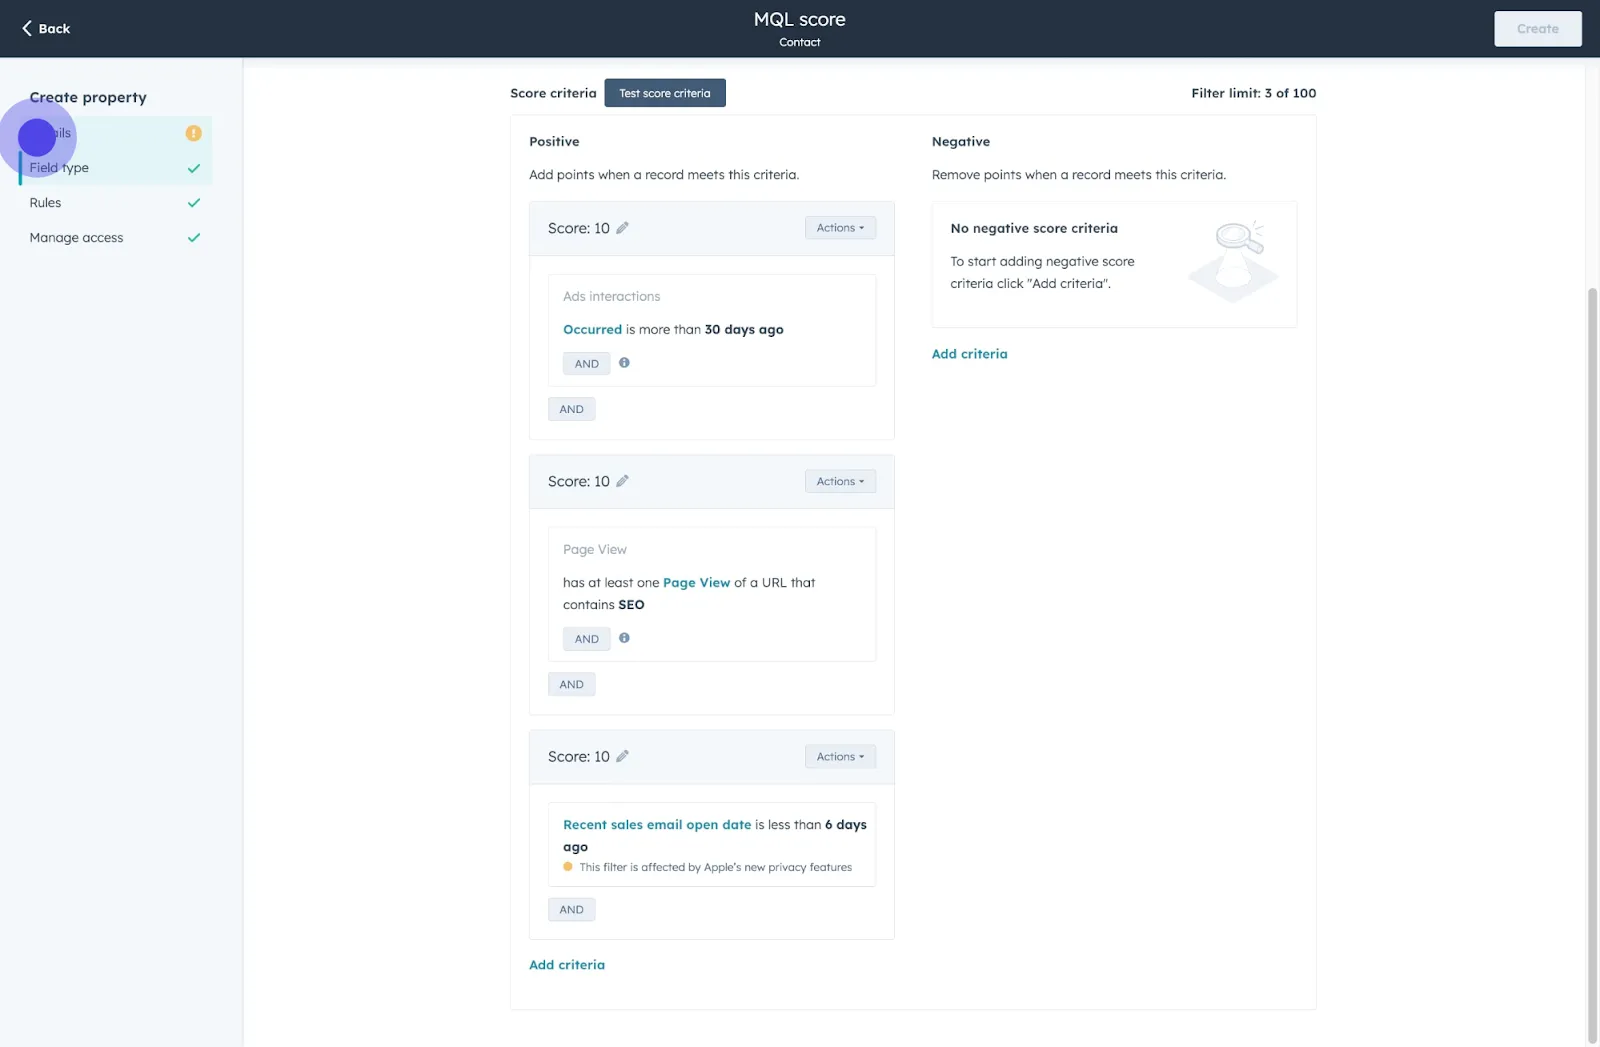Click the page vertical scrollbar
Screen dimensions: 1600x1047
tap(1592, 665)
